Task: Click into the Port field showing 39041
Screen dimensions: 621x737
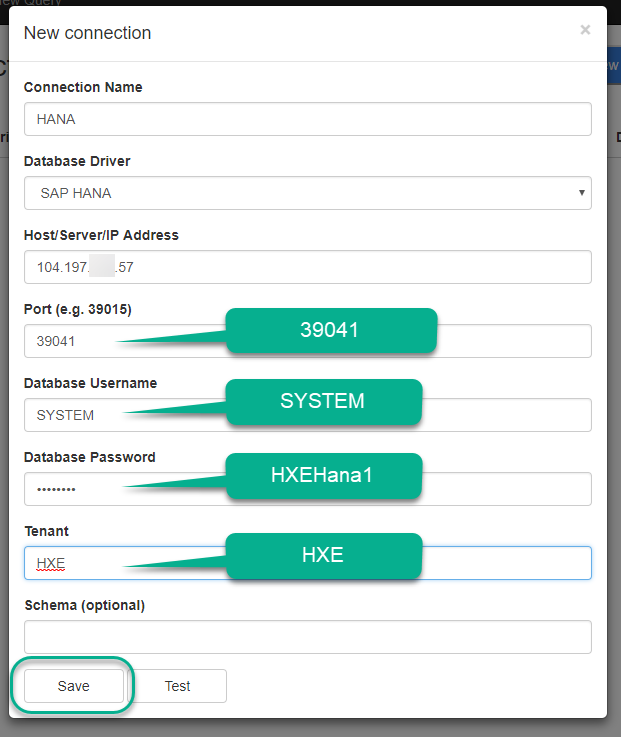Action: pyautogui.click(x=307, y=341)
